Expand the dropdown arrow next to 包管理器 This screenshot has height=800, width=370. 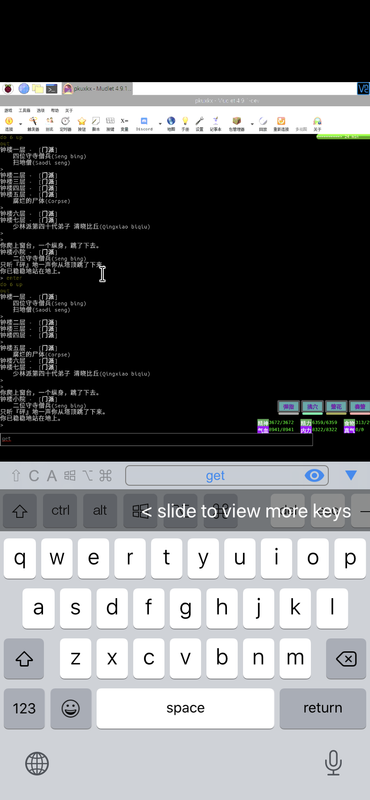click(x=252, y=124)
